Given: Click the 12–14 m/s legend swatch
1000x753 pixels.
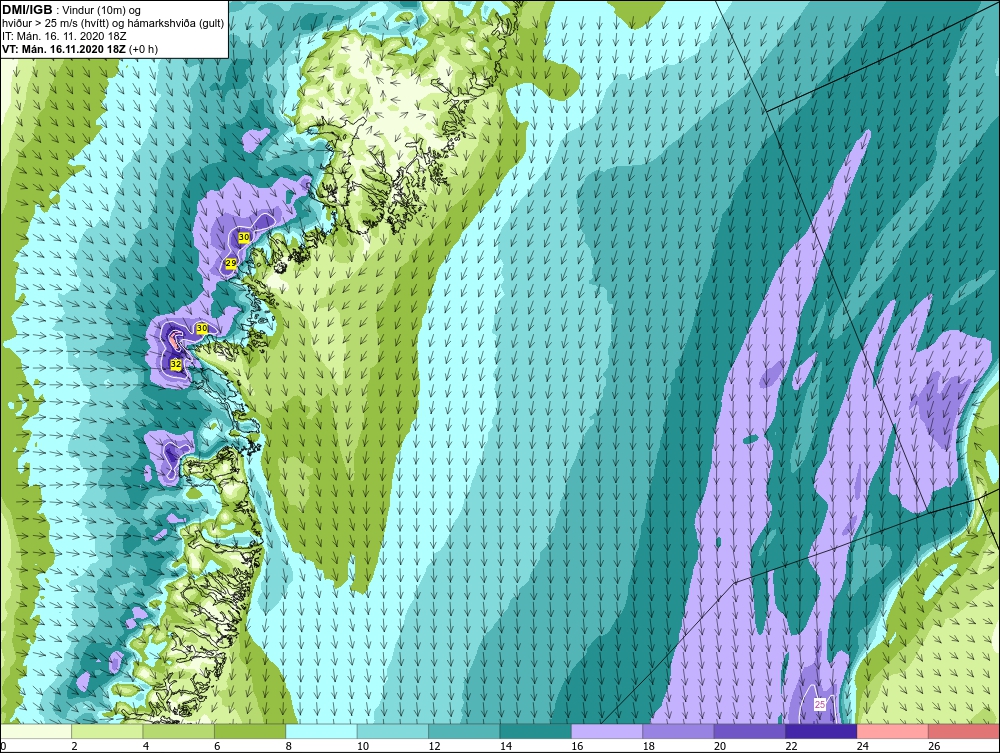Looking at the screenshot, I should point(464,731).
